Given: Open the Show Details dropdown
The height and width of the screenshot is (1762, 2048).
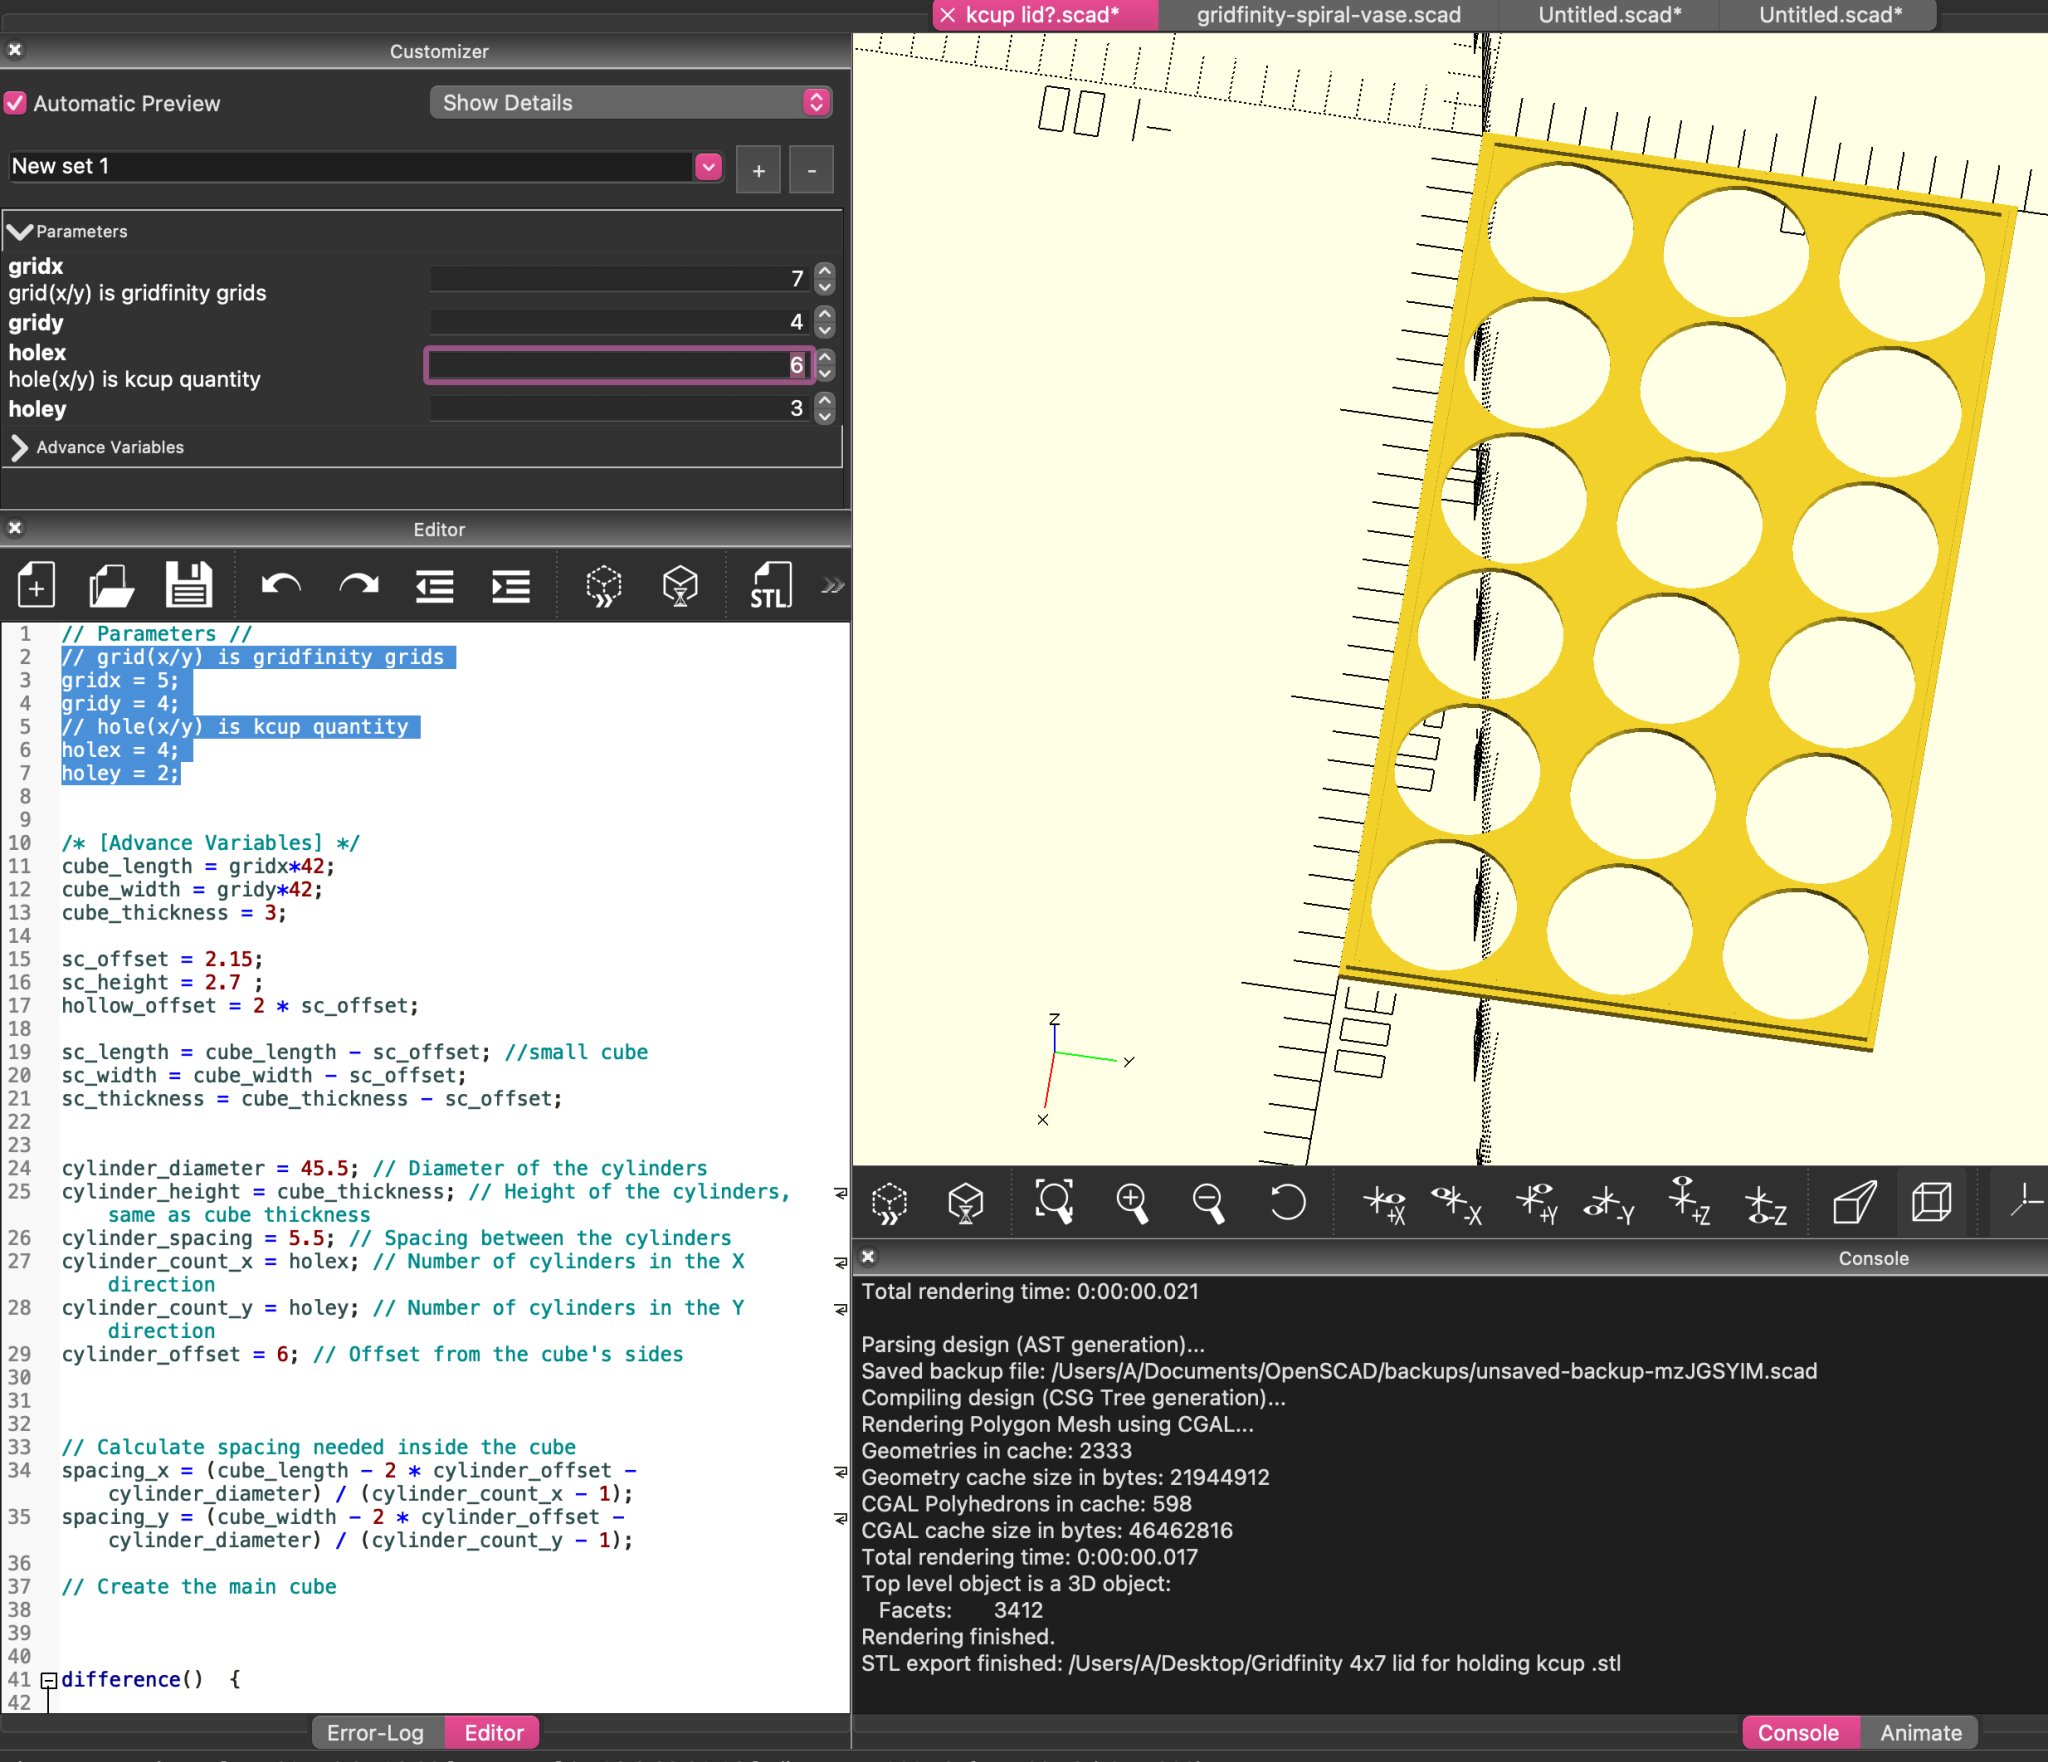Looking at the screenshot, I should (x=630, y=102).
